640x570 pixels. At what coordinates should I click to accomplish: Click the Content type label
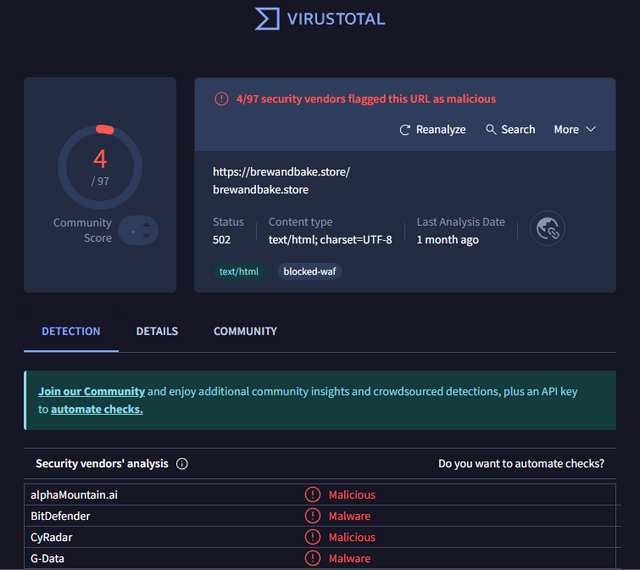[300, 222]
